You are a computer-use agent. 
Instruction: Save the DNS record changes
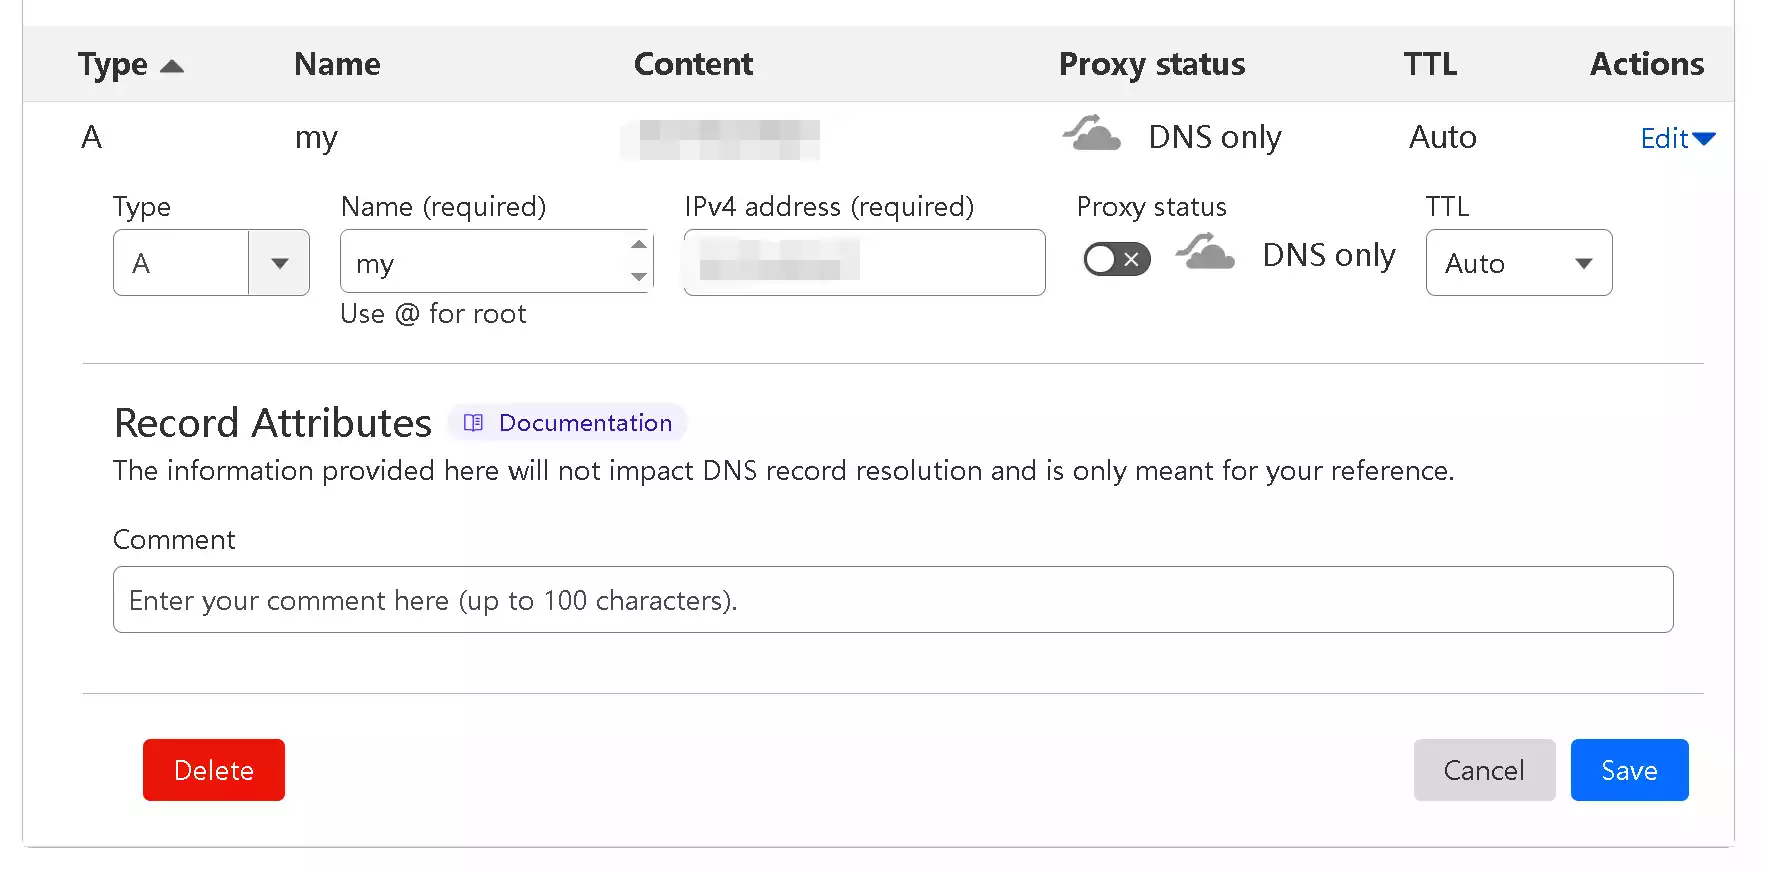tap(1628, 770)
